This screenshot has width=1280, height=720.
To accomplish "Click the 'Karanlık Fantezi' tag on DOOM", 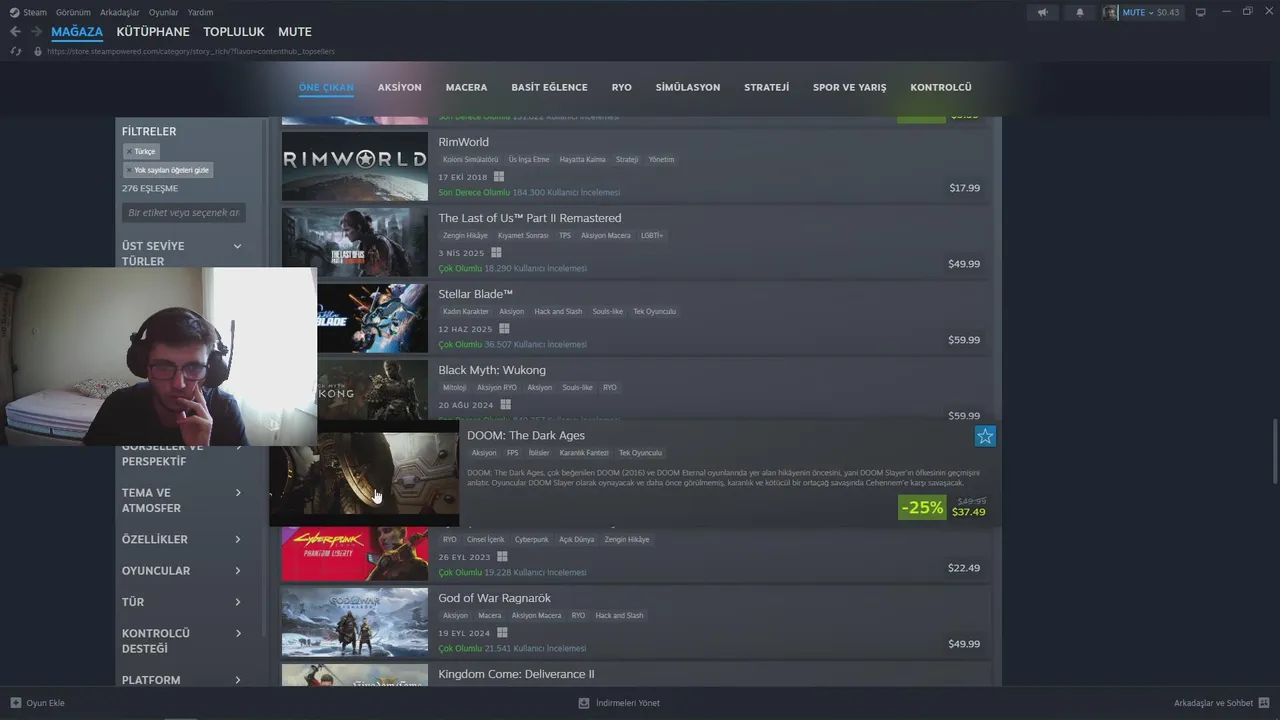I will (584, 453).
